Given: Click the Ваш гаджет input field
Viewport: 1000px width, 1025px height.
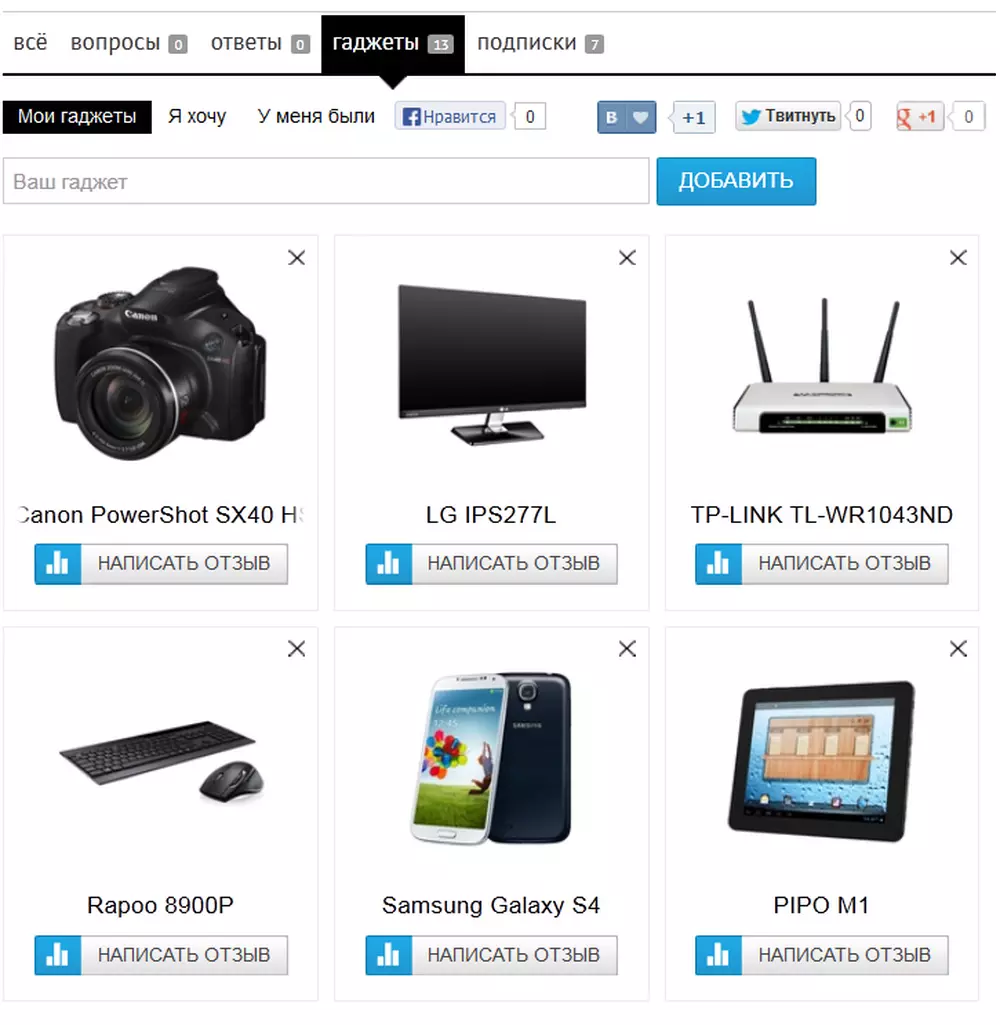Looking at the screenshot, I should (x=325, y=181).
